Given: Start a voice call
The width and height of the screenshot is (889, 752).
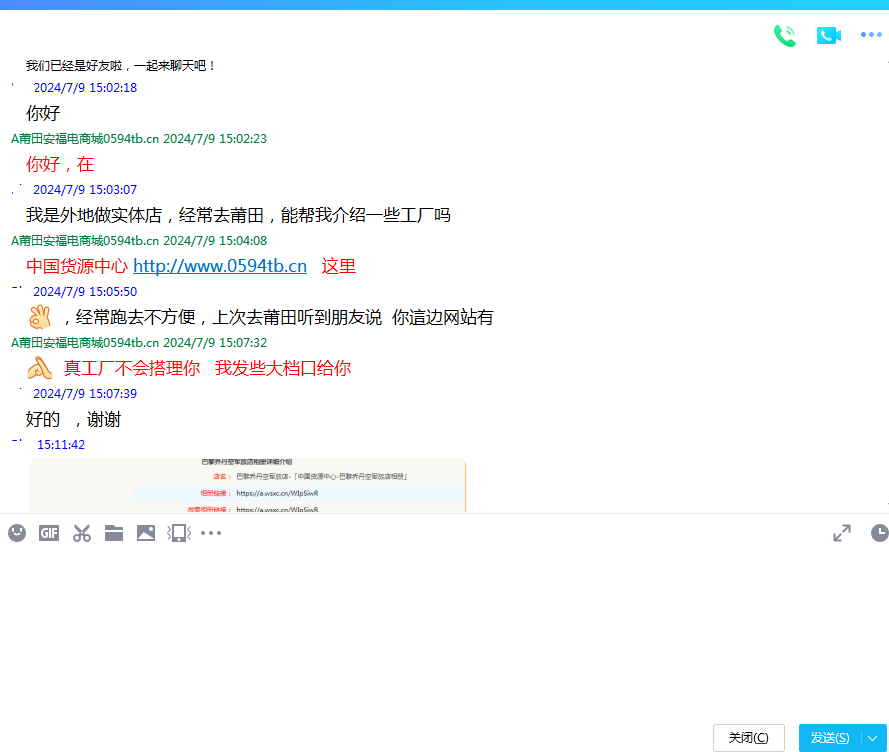Looking at the screenshot, I should coord(785,36).
